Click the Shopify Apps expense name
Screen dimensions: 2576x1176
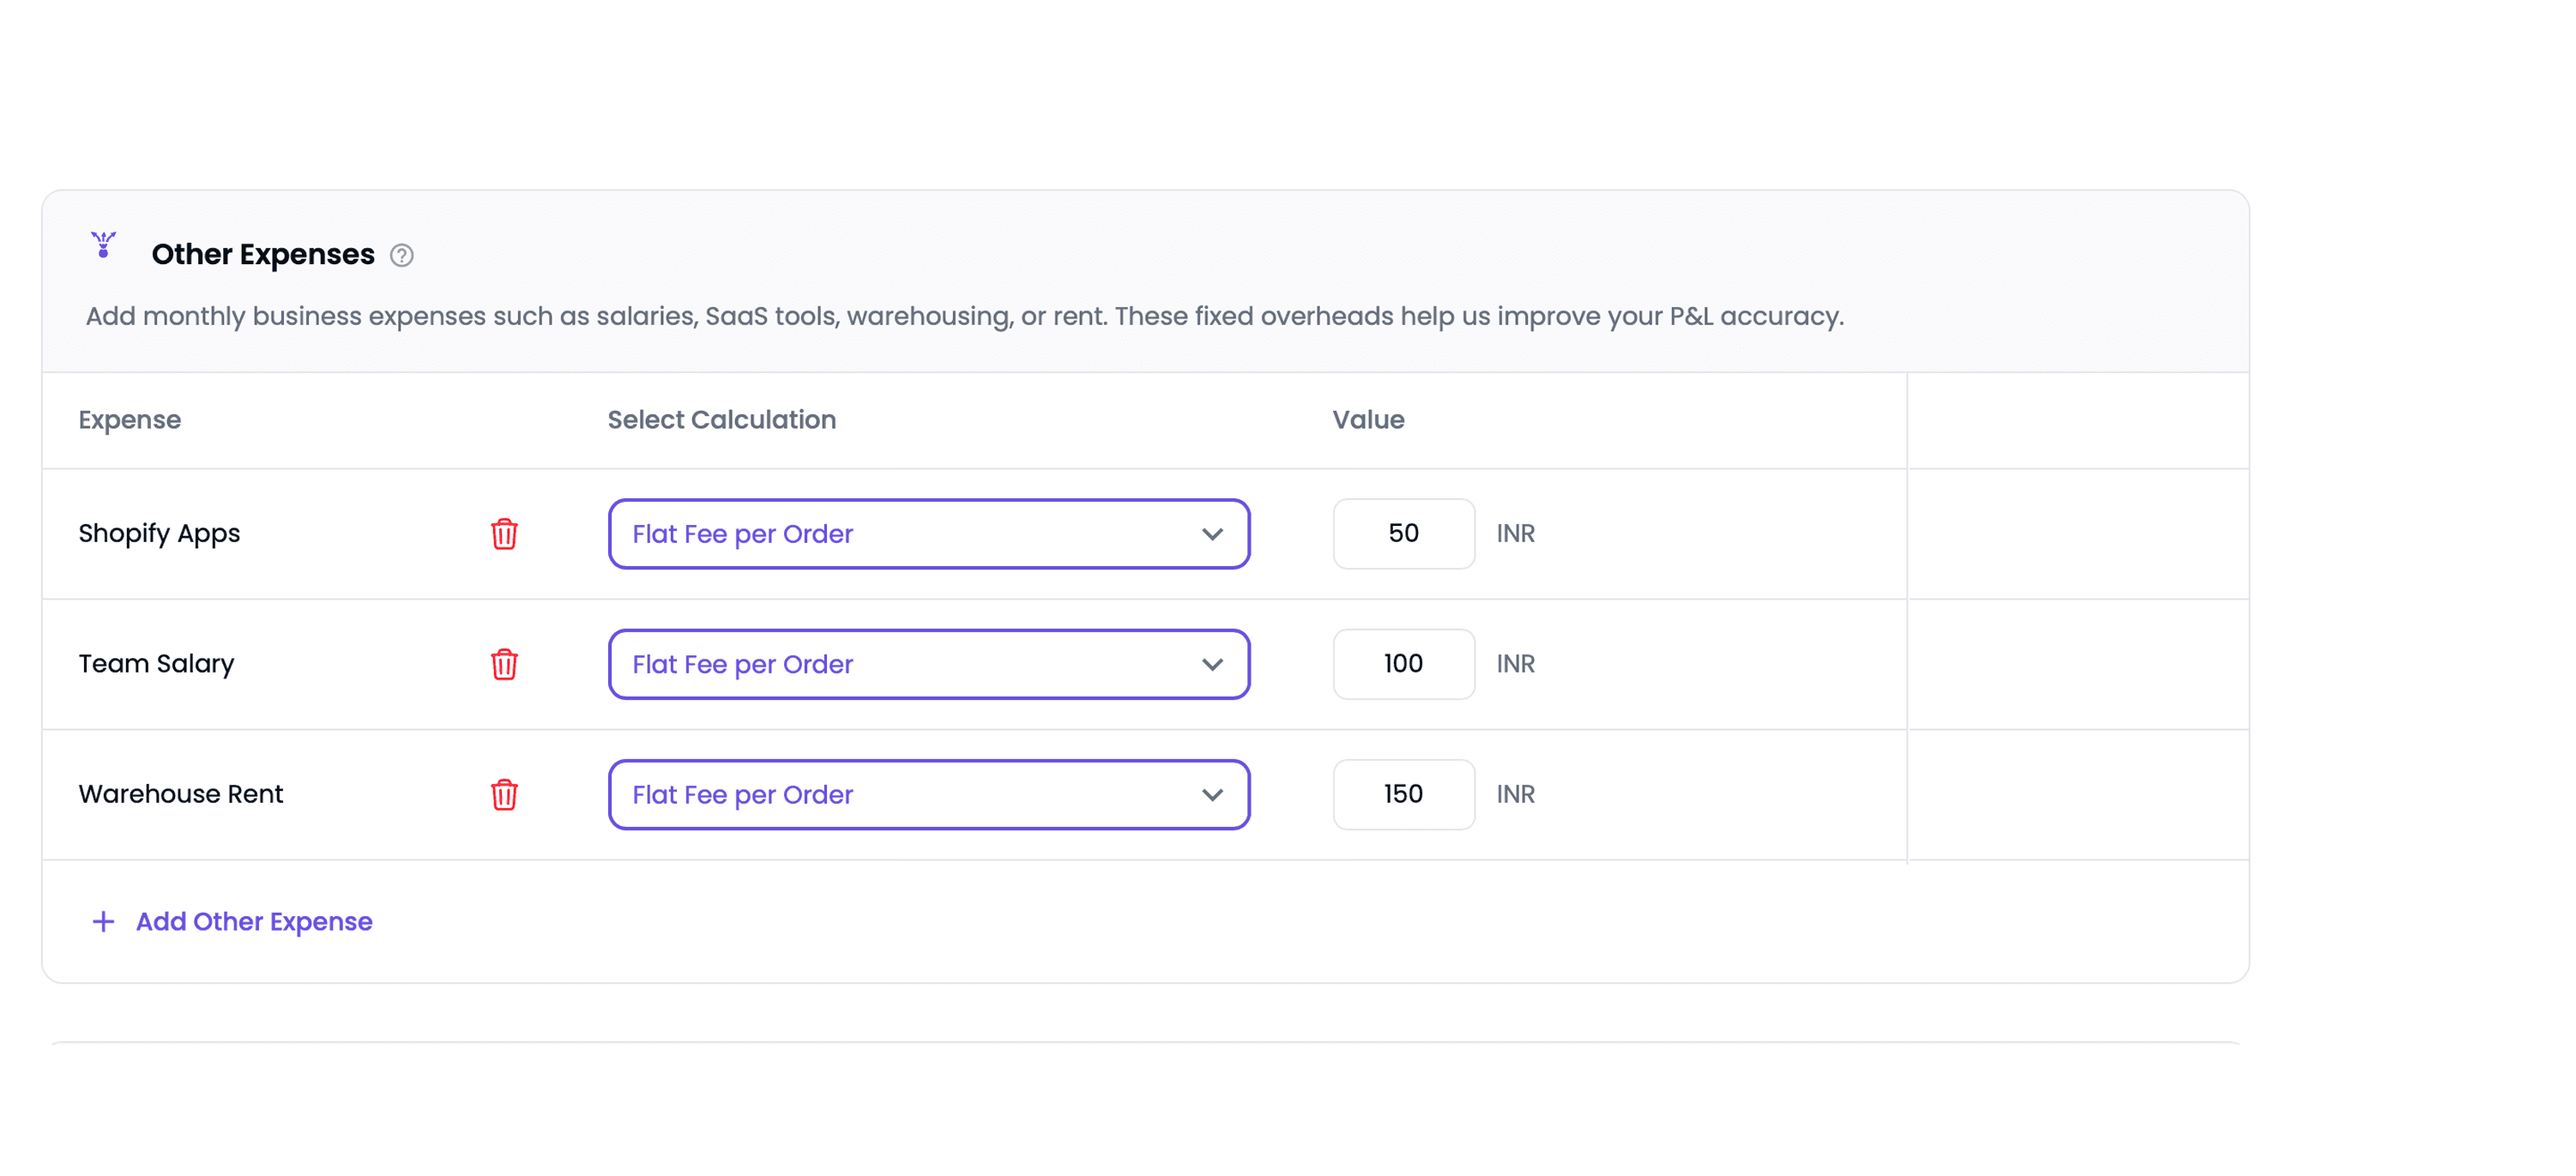159,534
